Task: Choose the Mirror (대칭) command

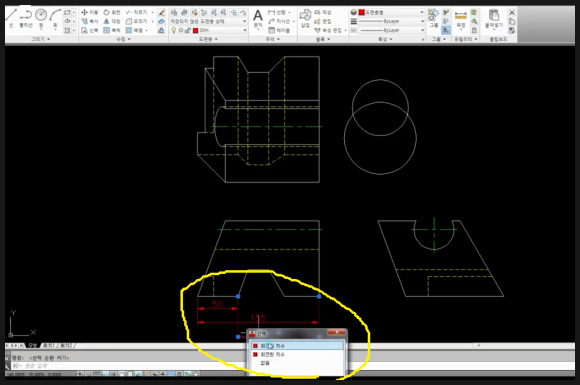Action: tap(112, 21)
